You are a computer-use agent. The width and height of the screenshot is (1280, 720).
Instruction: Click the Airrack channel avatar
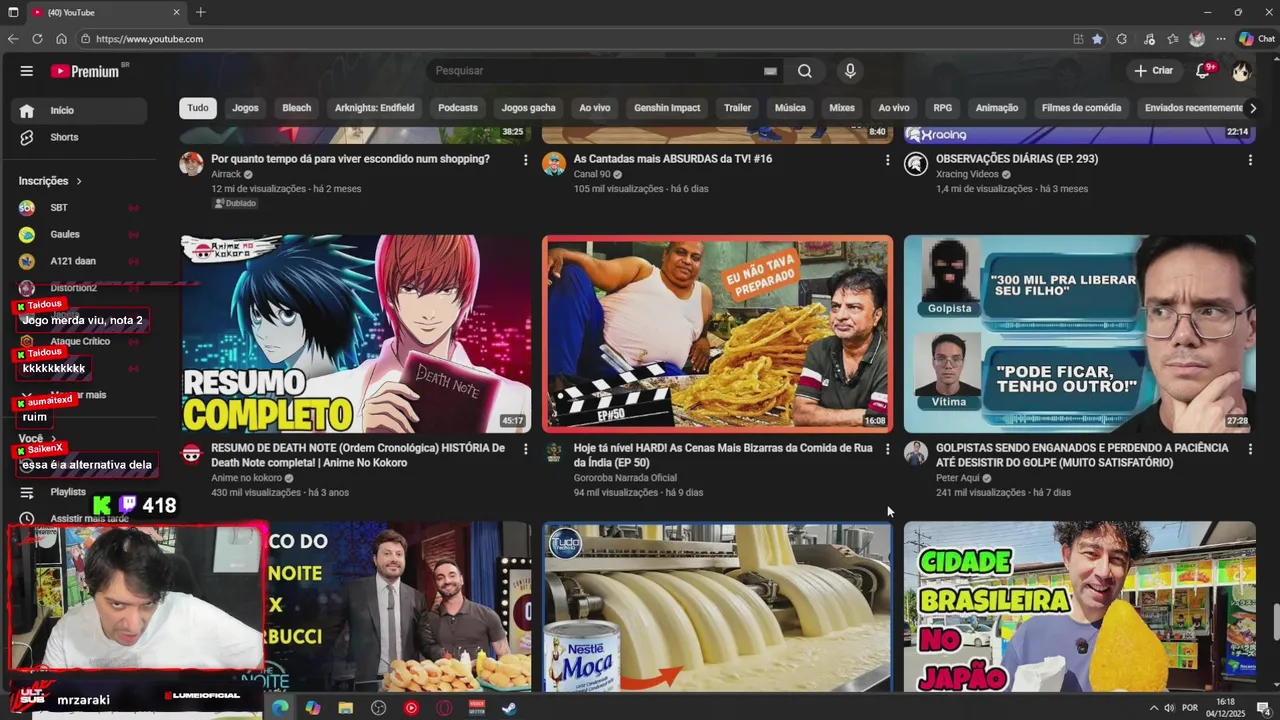192,164
